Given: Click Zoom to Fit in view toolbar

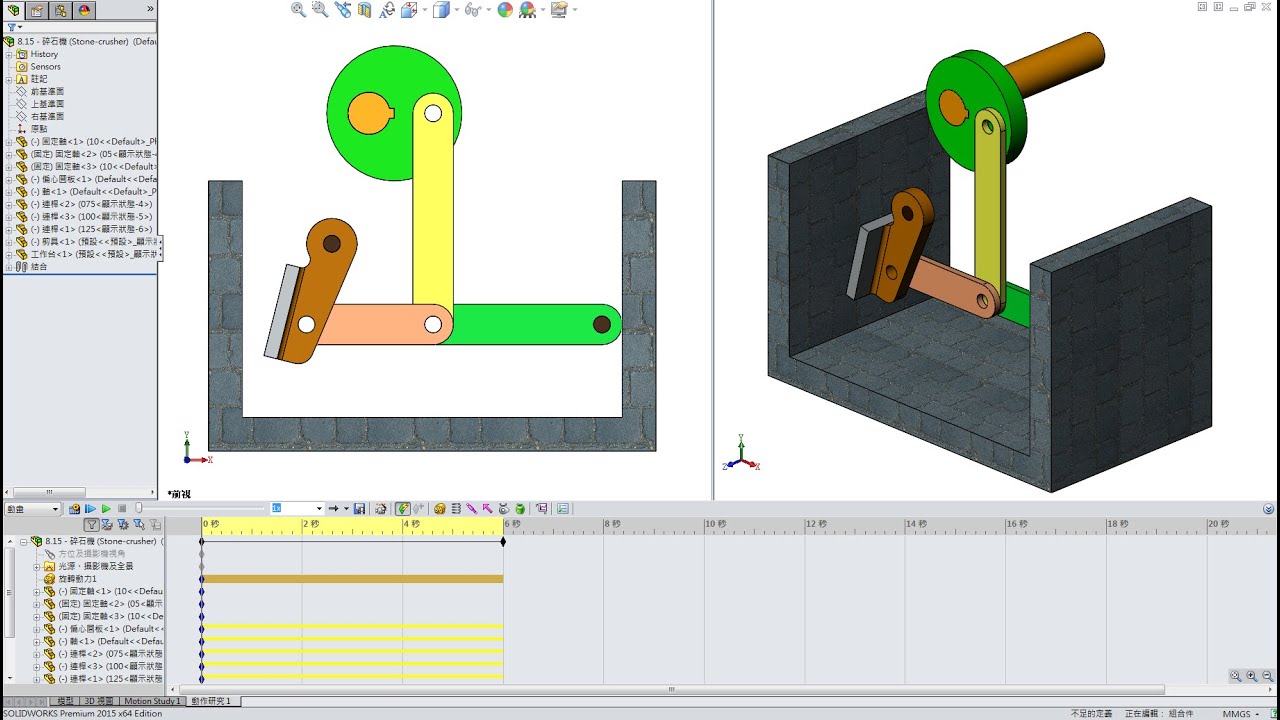Looking at the screenshot, I should (x=298, y=9).
